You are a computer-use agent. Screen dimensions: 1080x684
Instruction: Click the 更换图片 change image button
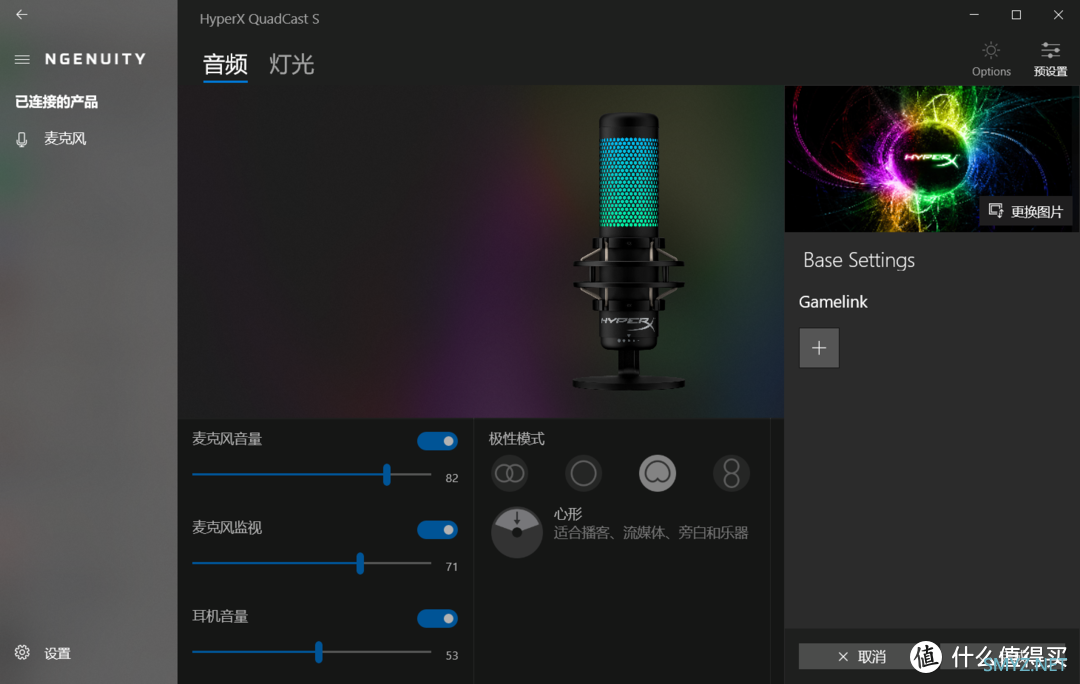coord(1026,211)
